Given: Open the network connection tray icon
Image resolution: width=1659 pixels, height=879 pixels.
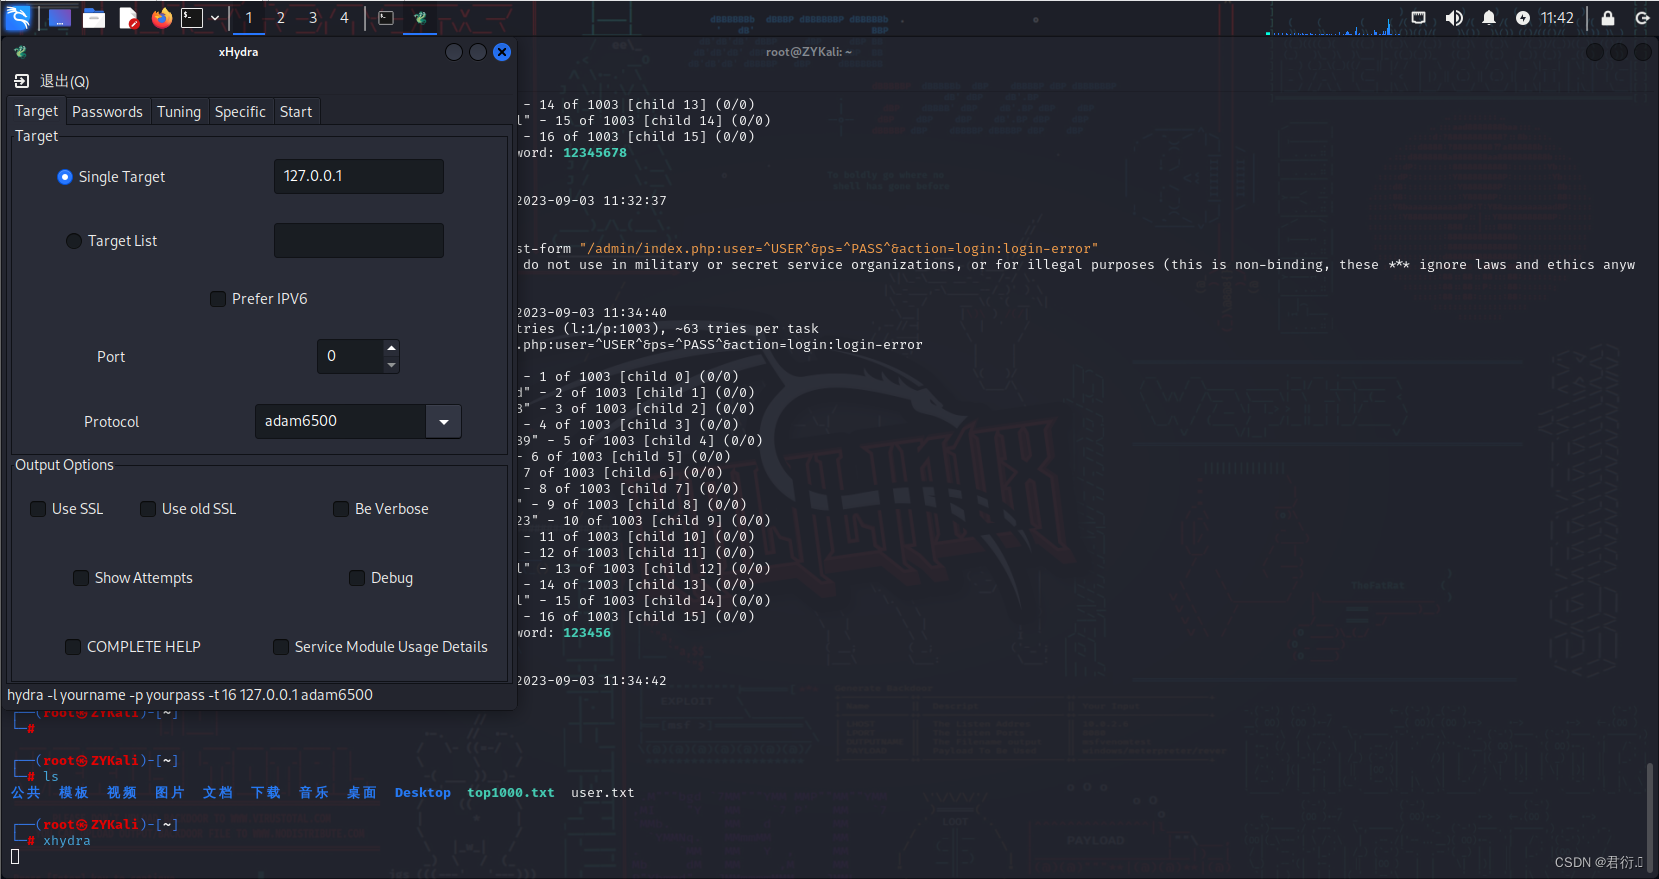Looking at the screenshot, I should pos(1419,18).
